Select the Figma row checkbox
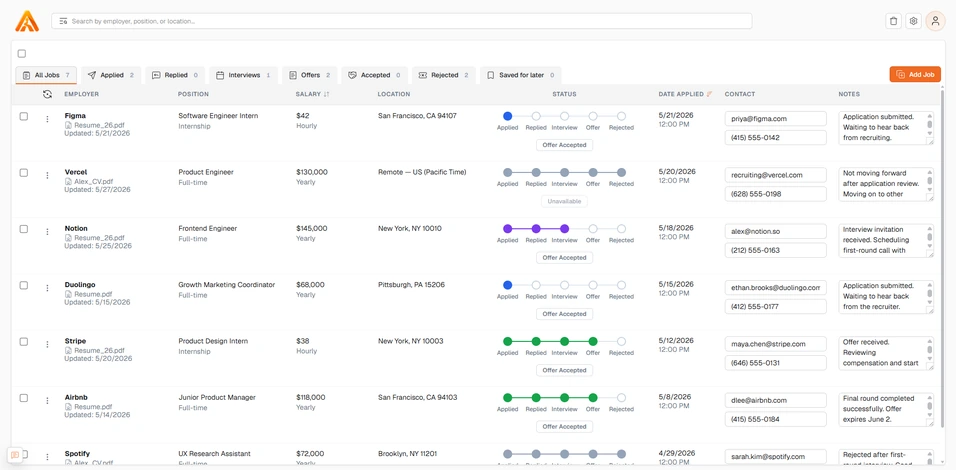 pos(24,116)
